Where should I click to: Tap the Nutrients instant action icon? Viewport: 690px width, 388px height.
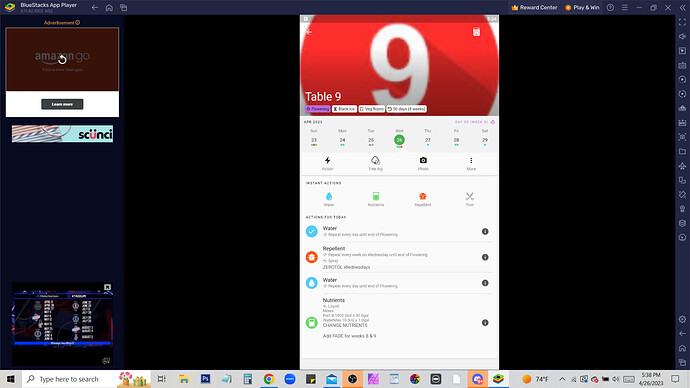point(376,199)
